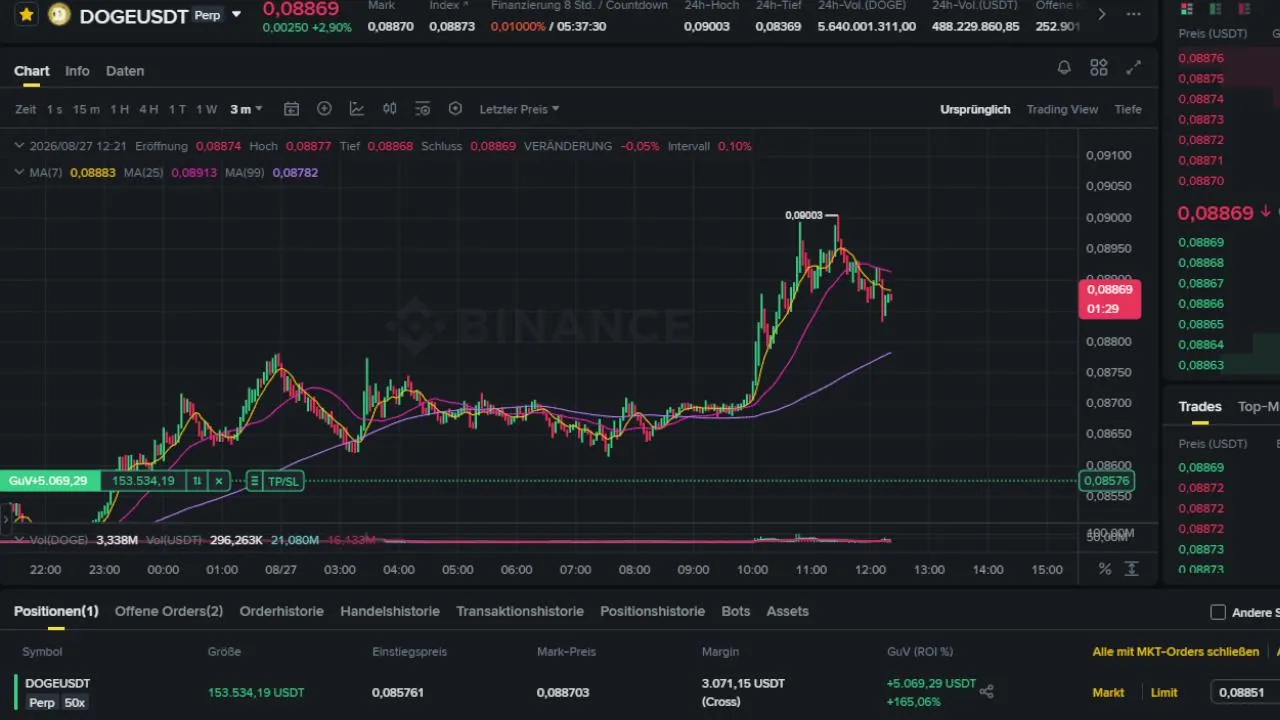Viewport: 1280px width, 720px height.
Task: Select the 15m interval
Action: [x=86, y=109]
